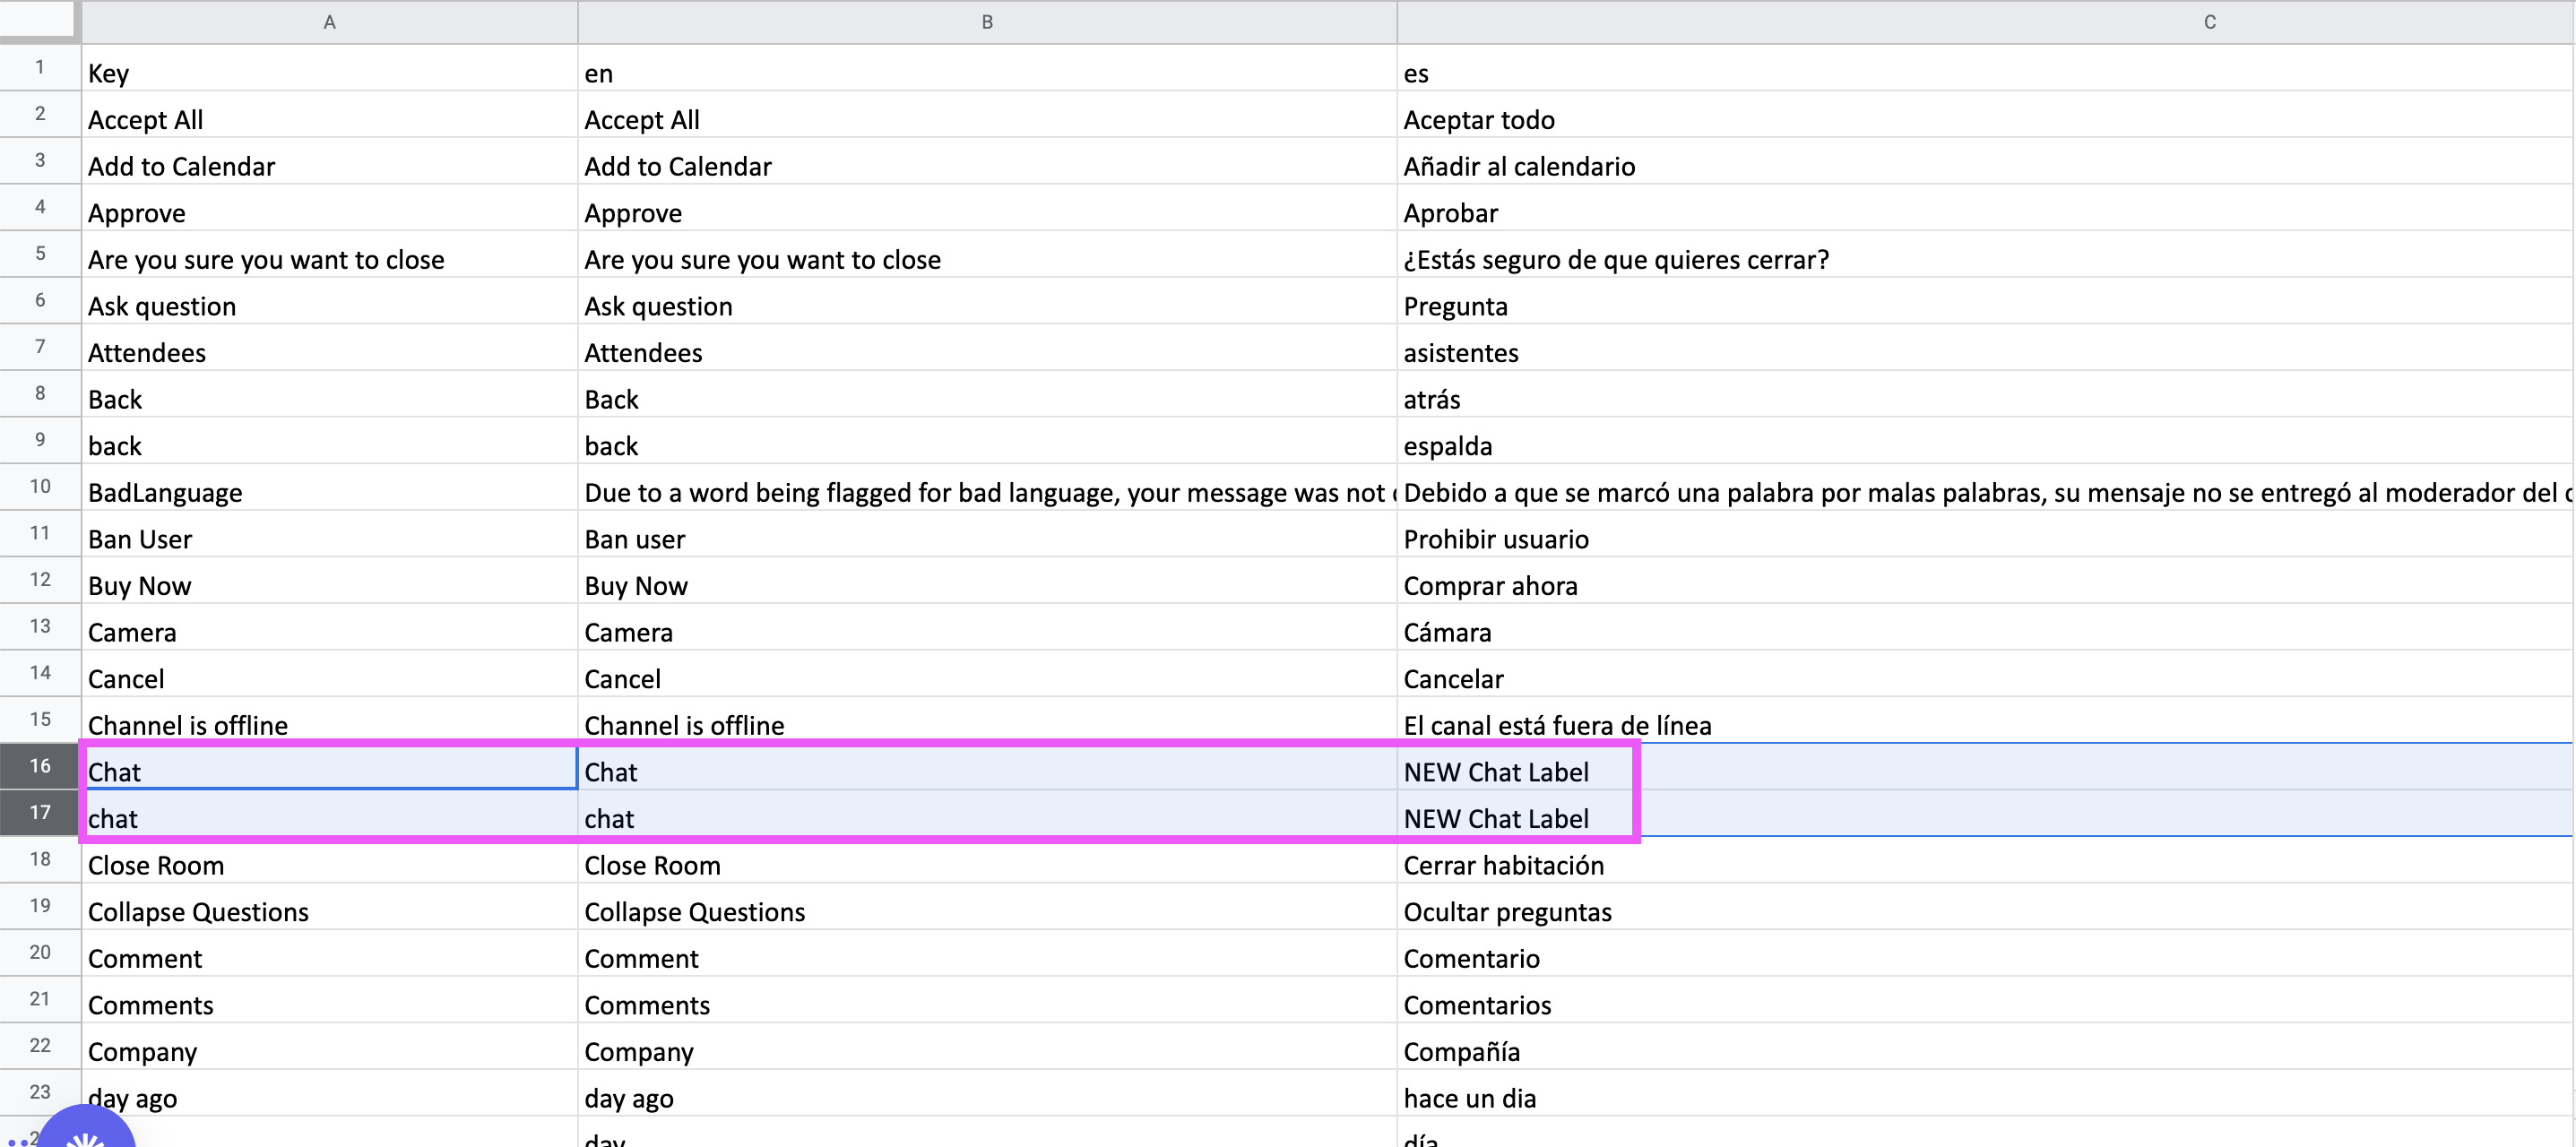Select column B header
This screenshot has height=1147, width=2576.
[x=986, y=22]
